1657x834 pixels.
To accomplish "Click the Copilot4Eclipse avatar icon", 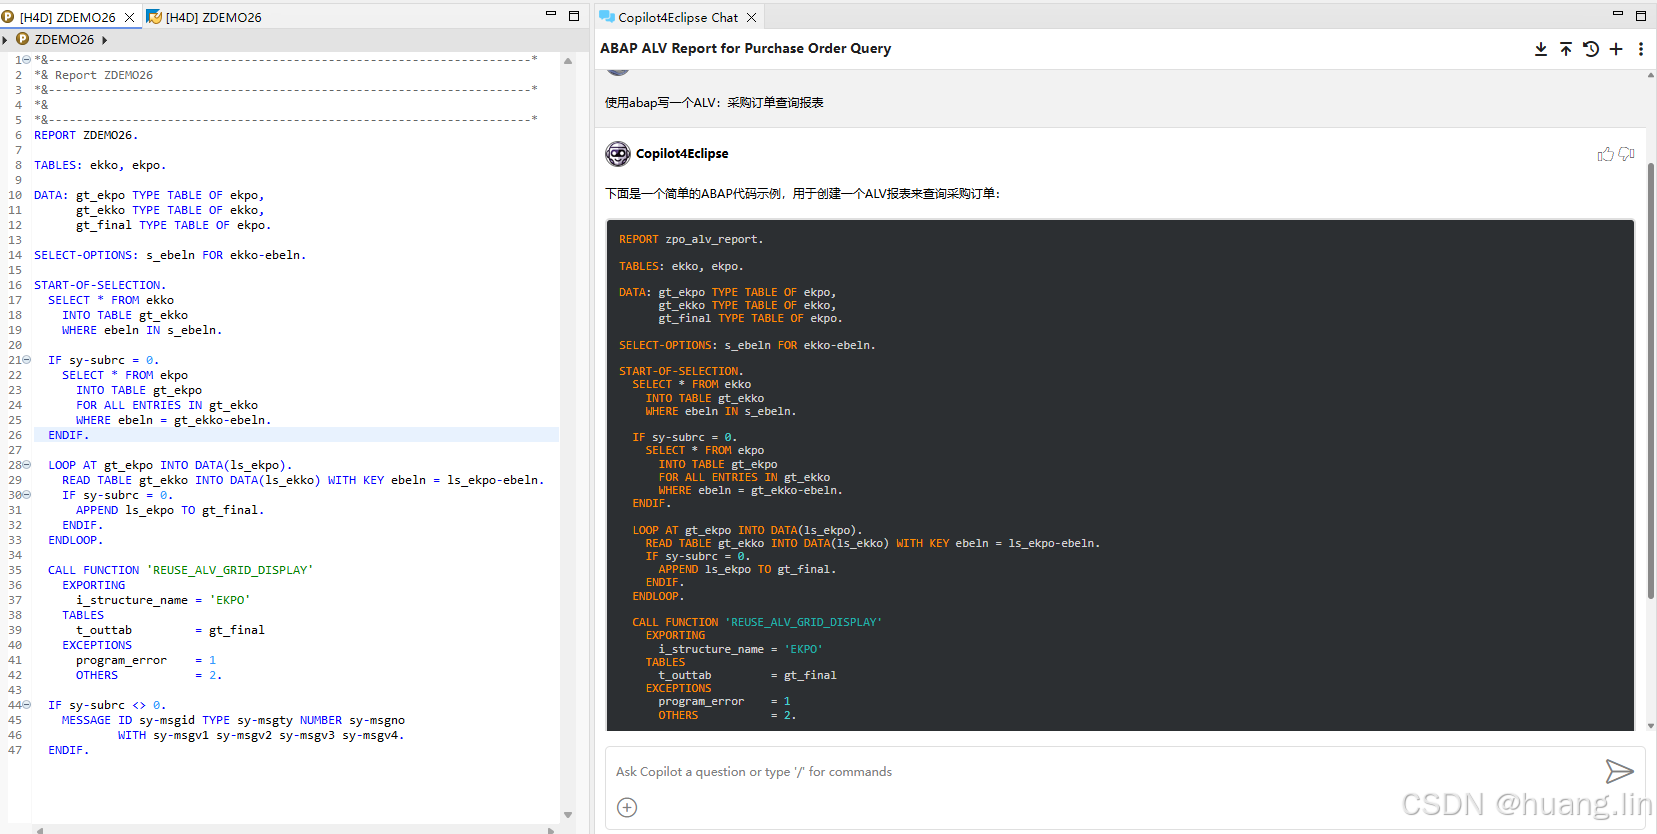I will pos(618,153).
